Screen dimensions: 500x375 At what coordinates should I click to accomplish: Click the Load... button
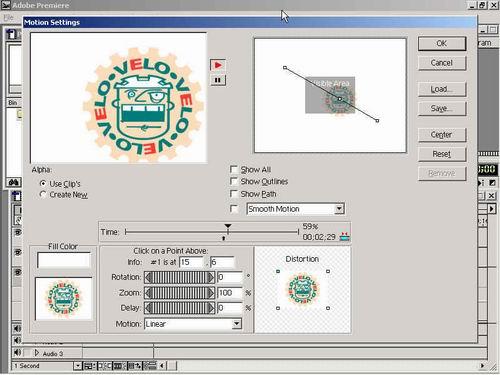click(x=442, y=89)
